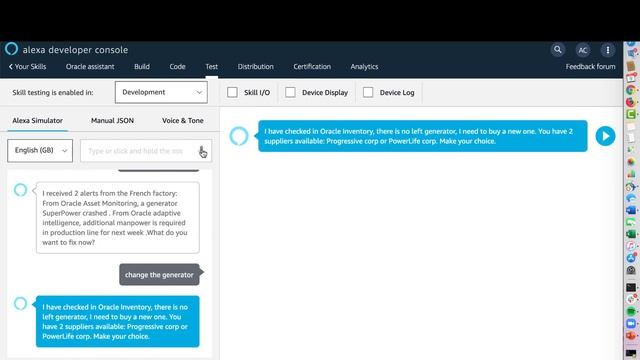Open the three-dot more options menu
This screenshot has height=360, width=640.
point(607,50)
